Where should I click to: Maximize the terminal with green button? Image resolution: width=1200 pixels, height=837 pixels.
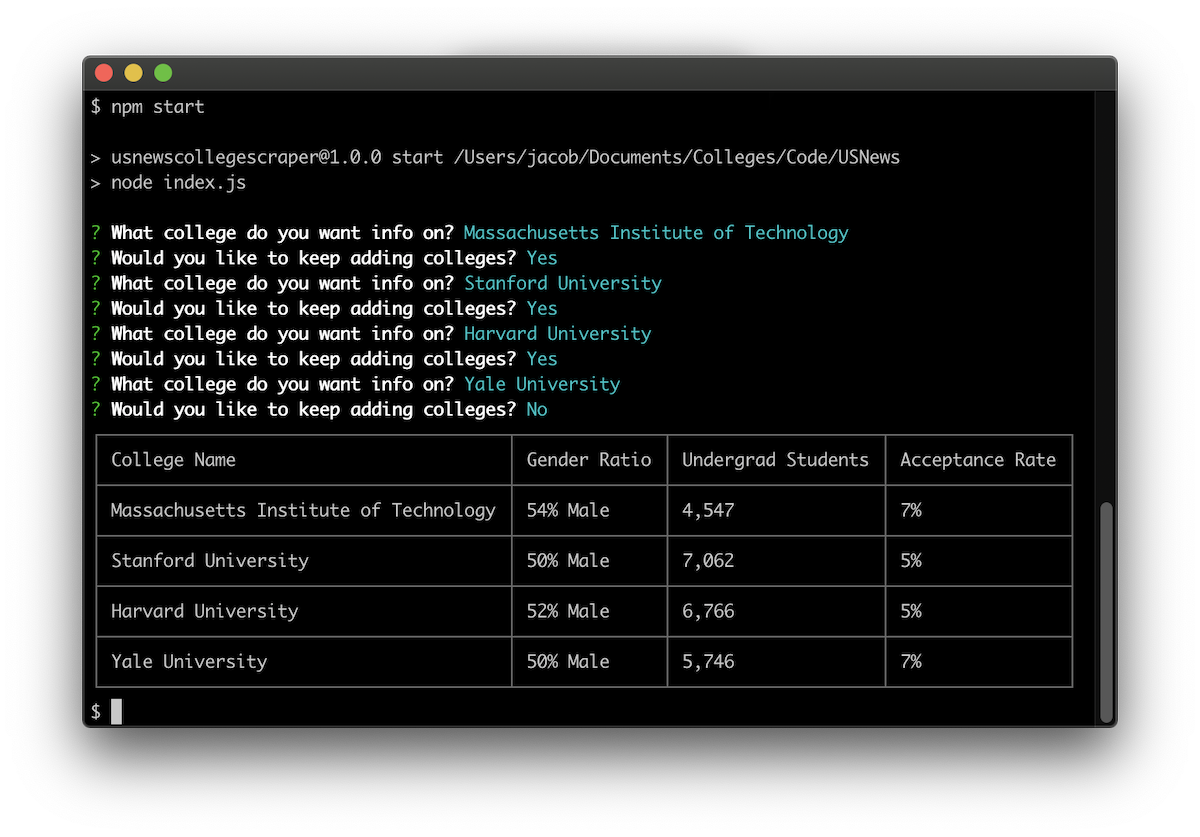[x=163, y=73]
